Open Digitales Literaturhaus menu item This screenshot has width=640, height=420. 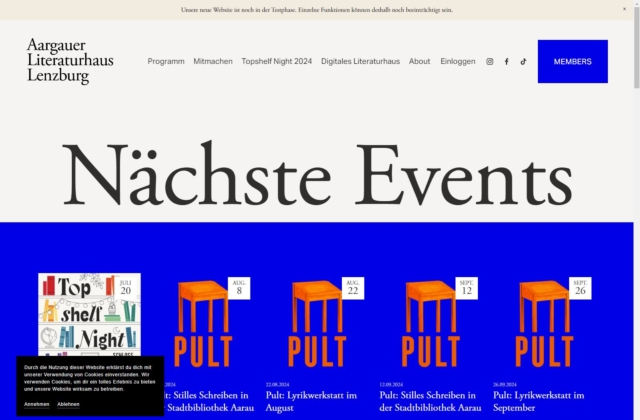(360, 61)
